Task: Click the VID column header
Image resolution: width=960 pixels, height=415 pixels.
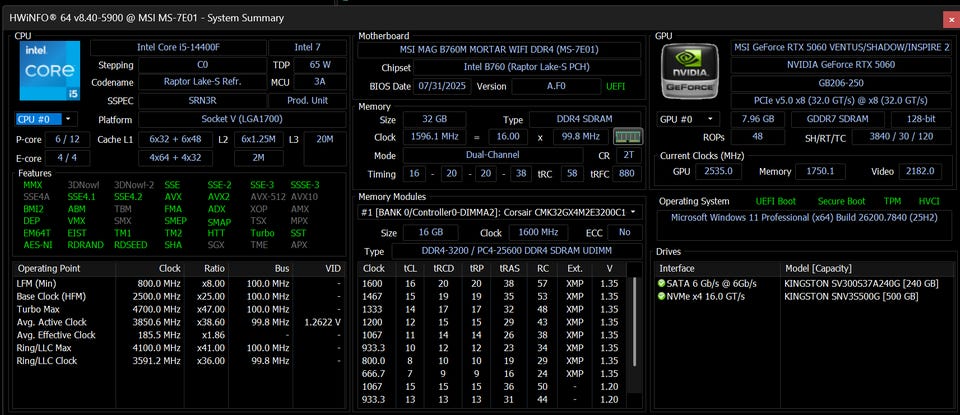Action: click(x=319, y=268)
